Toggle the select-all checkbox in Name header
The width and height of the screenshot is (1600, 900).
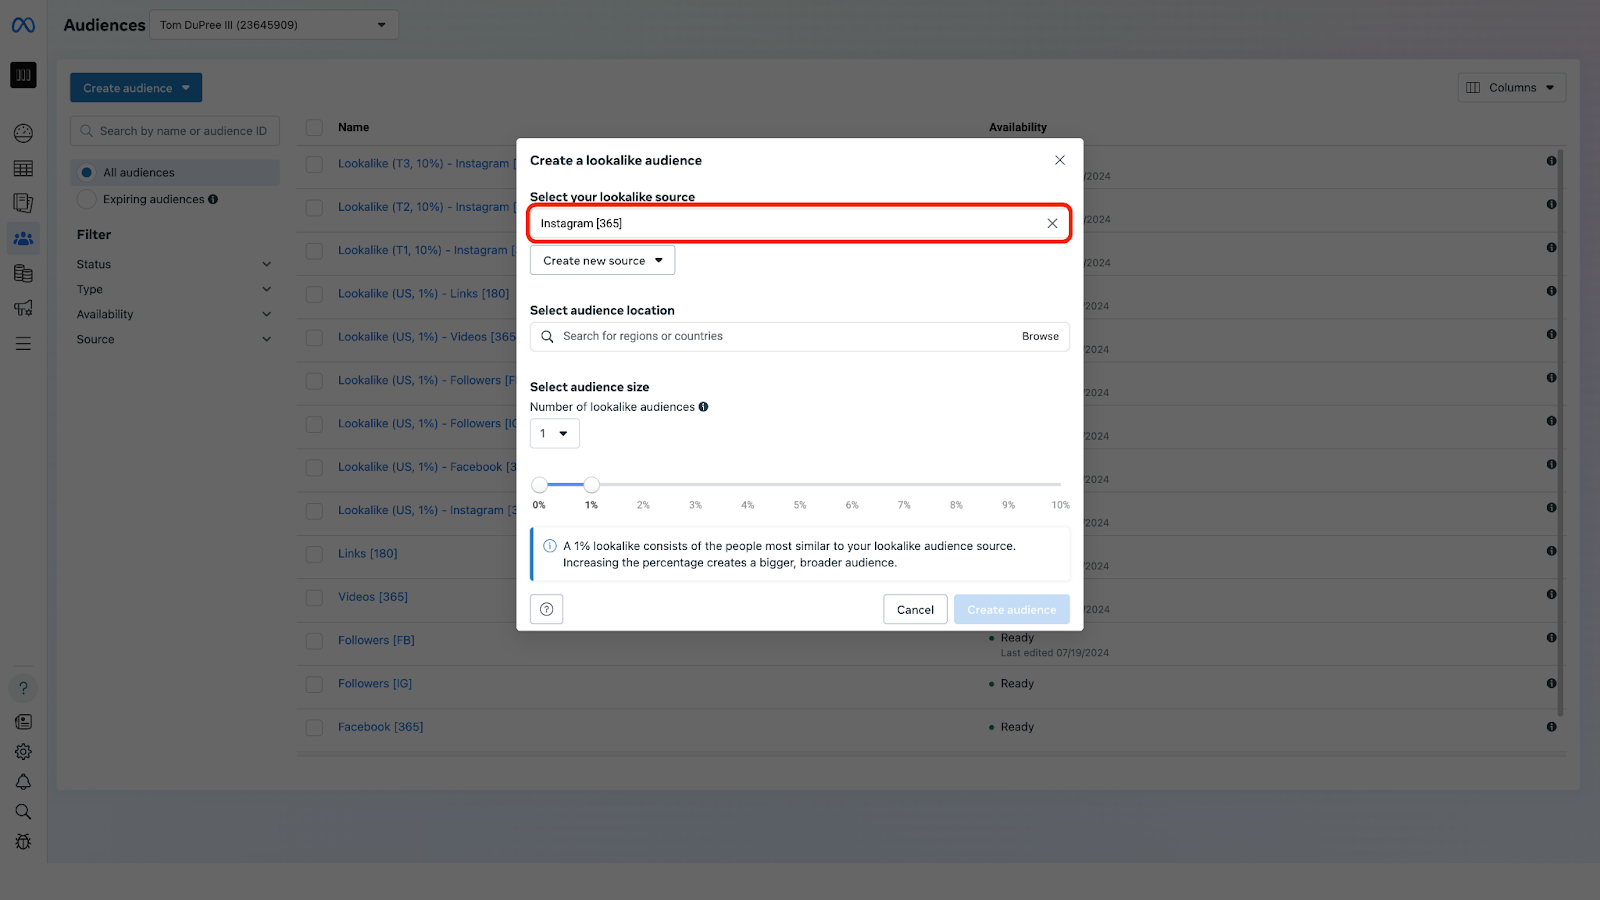coord(314,127)
